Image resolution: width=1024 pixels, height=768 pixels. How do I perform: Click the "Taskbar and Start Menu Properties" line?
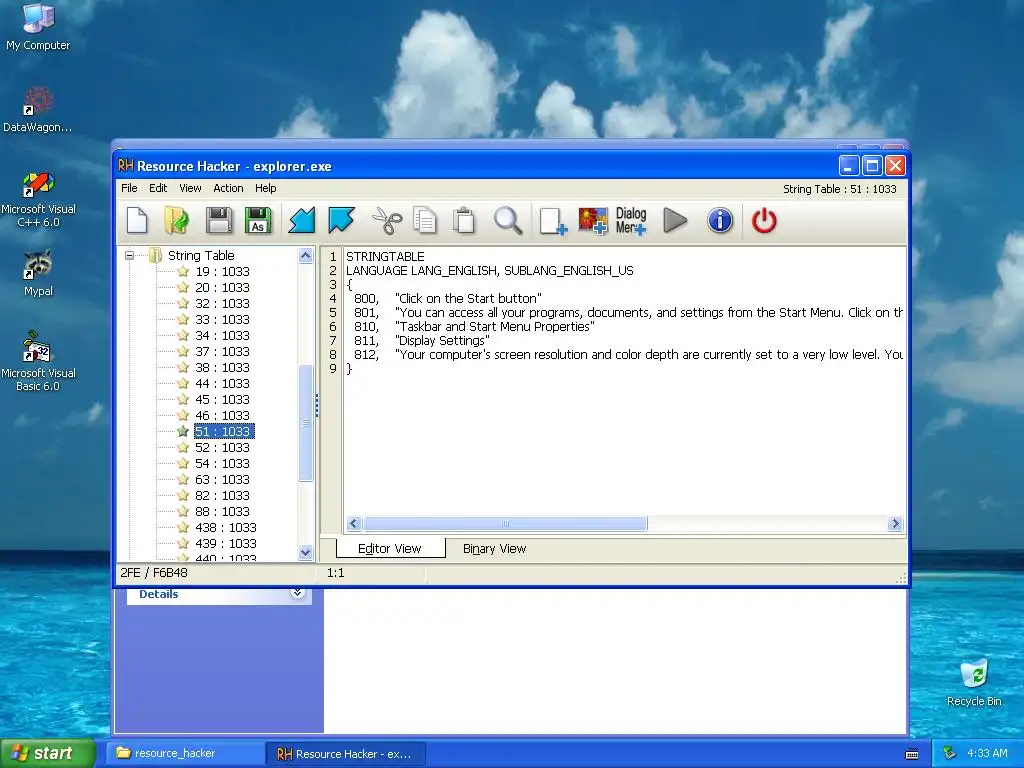494,327
